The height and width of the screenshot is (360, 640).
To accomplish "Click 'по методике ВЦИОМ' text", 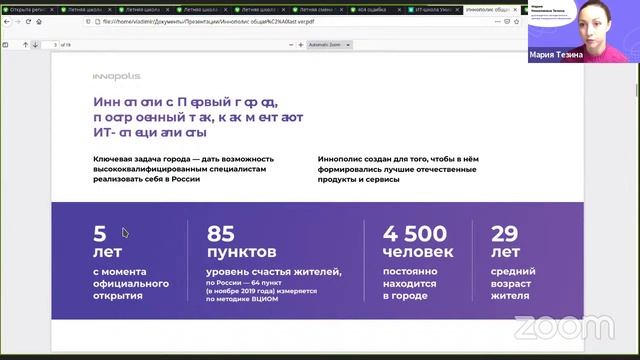I will pos(242,299).
